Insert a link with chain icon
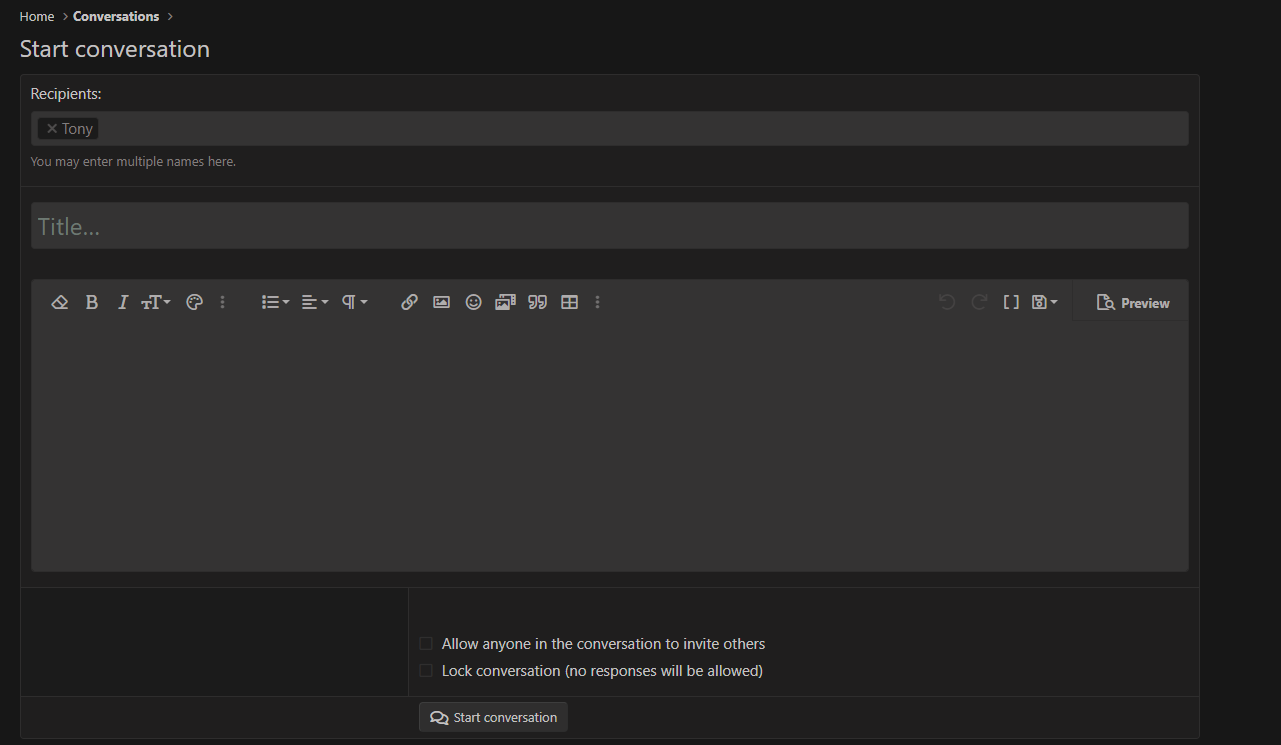This screenshot has height=745, width=1281. (x=409, y=302)
